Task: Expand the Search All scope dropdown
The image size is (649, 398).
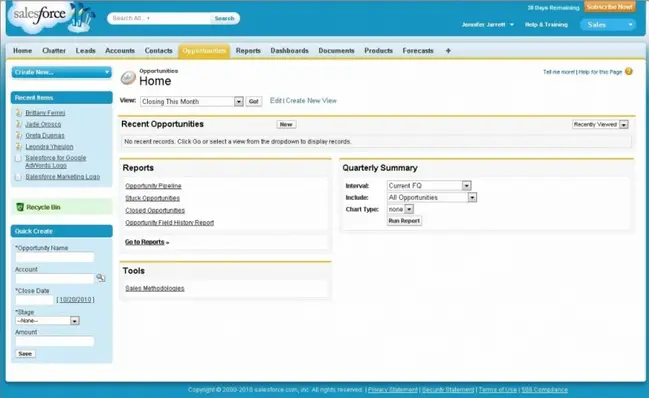Action: point(148,18)
